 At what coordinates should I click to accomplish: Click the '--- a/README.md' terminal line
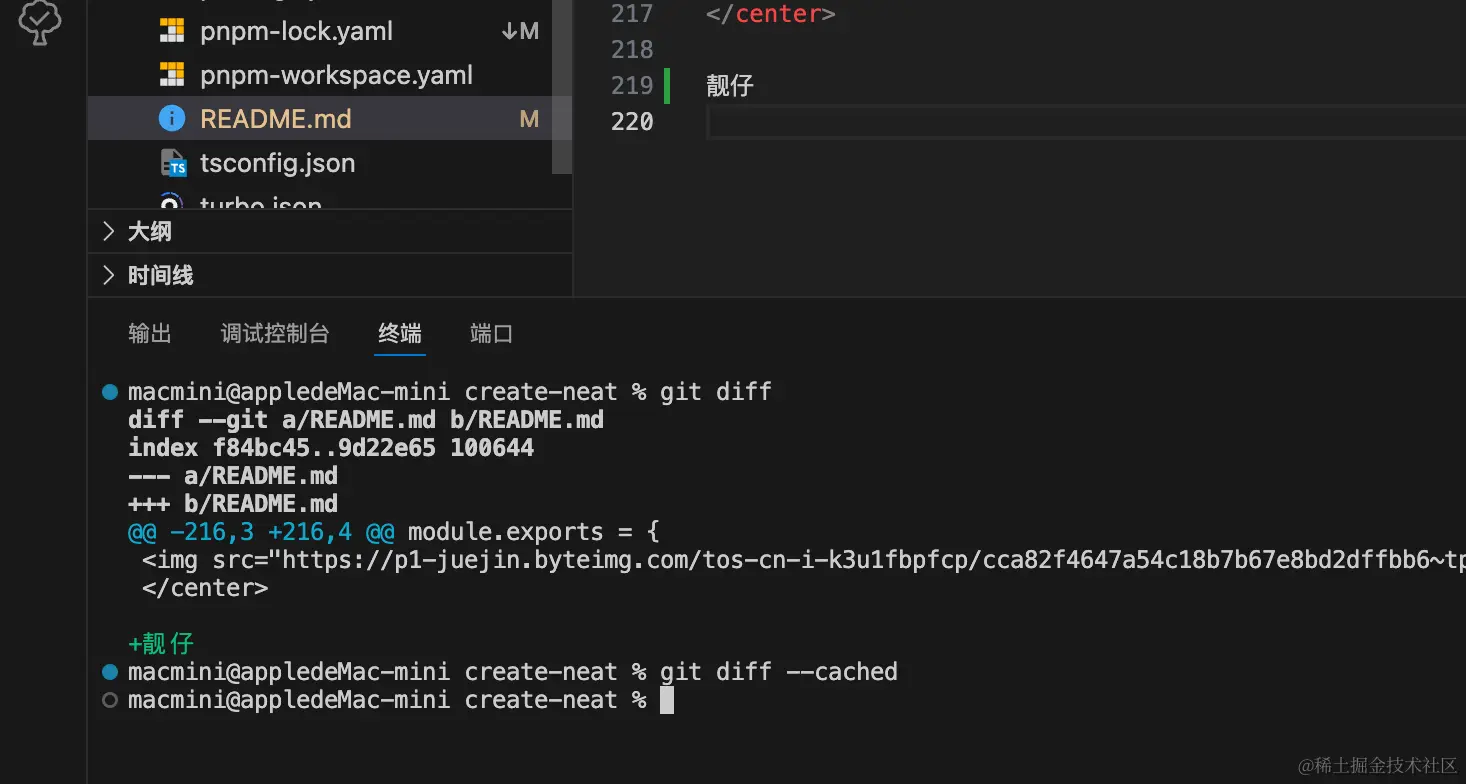click(233, 475)
